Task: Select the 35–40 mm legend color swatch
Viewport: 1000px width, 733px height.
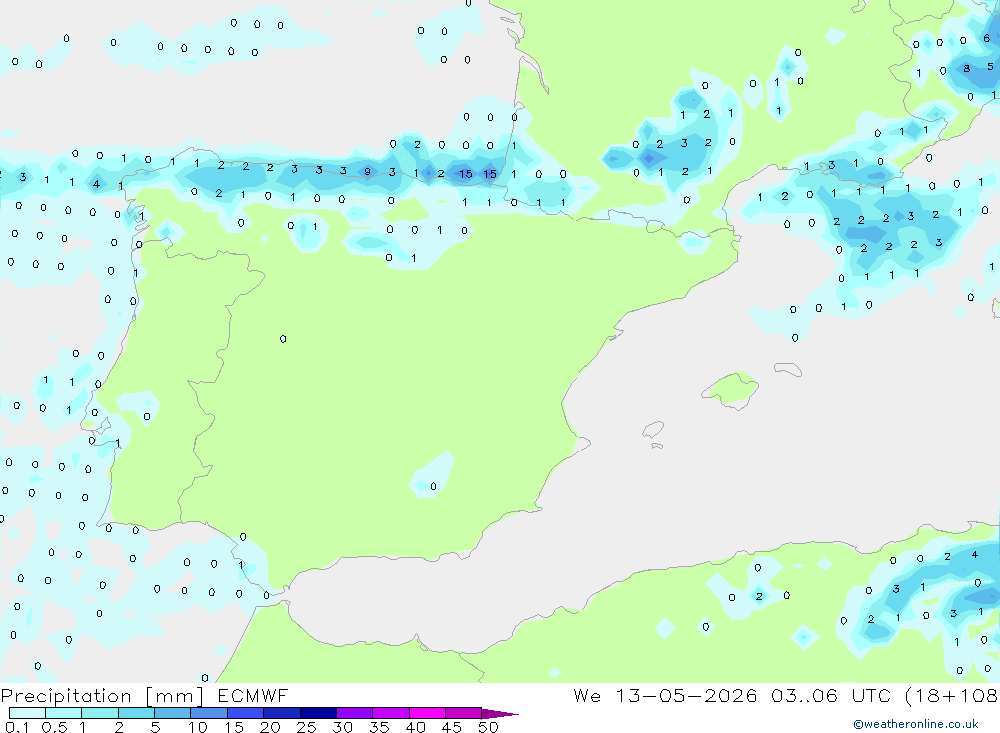Action: coord(390,713)
